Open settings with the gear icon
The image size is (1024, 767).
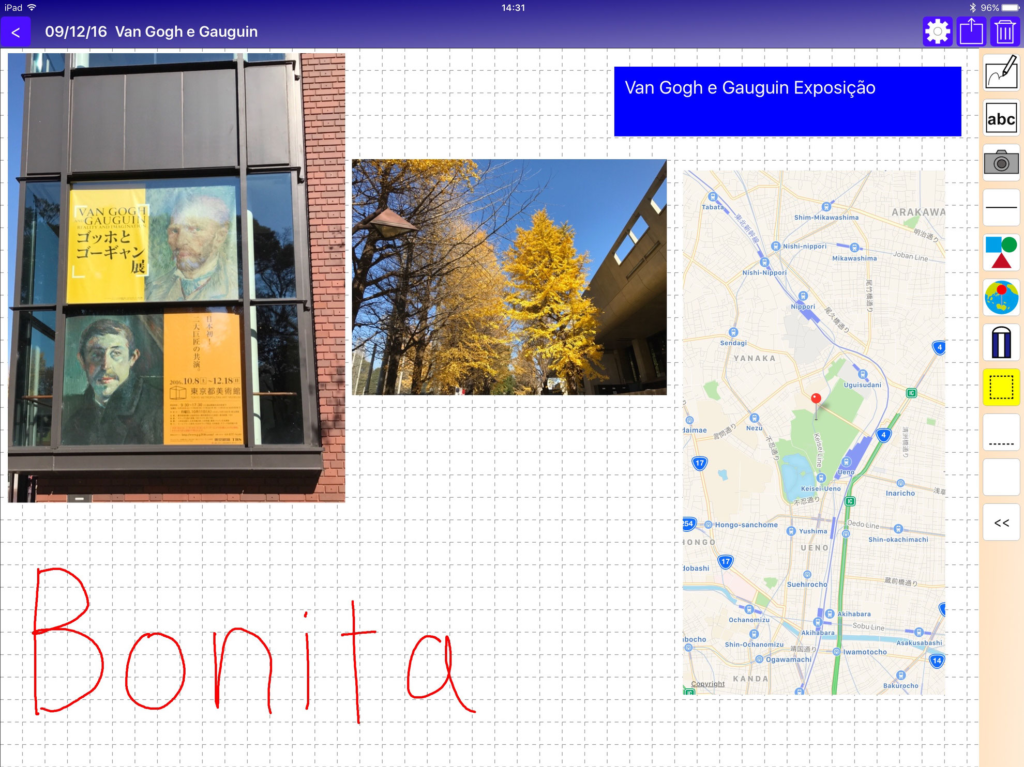click(937, 32)
